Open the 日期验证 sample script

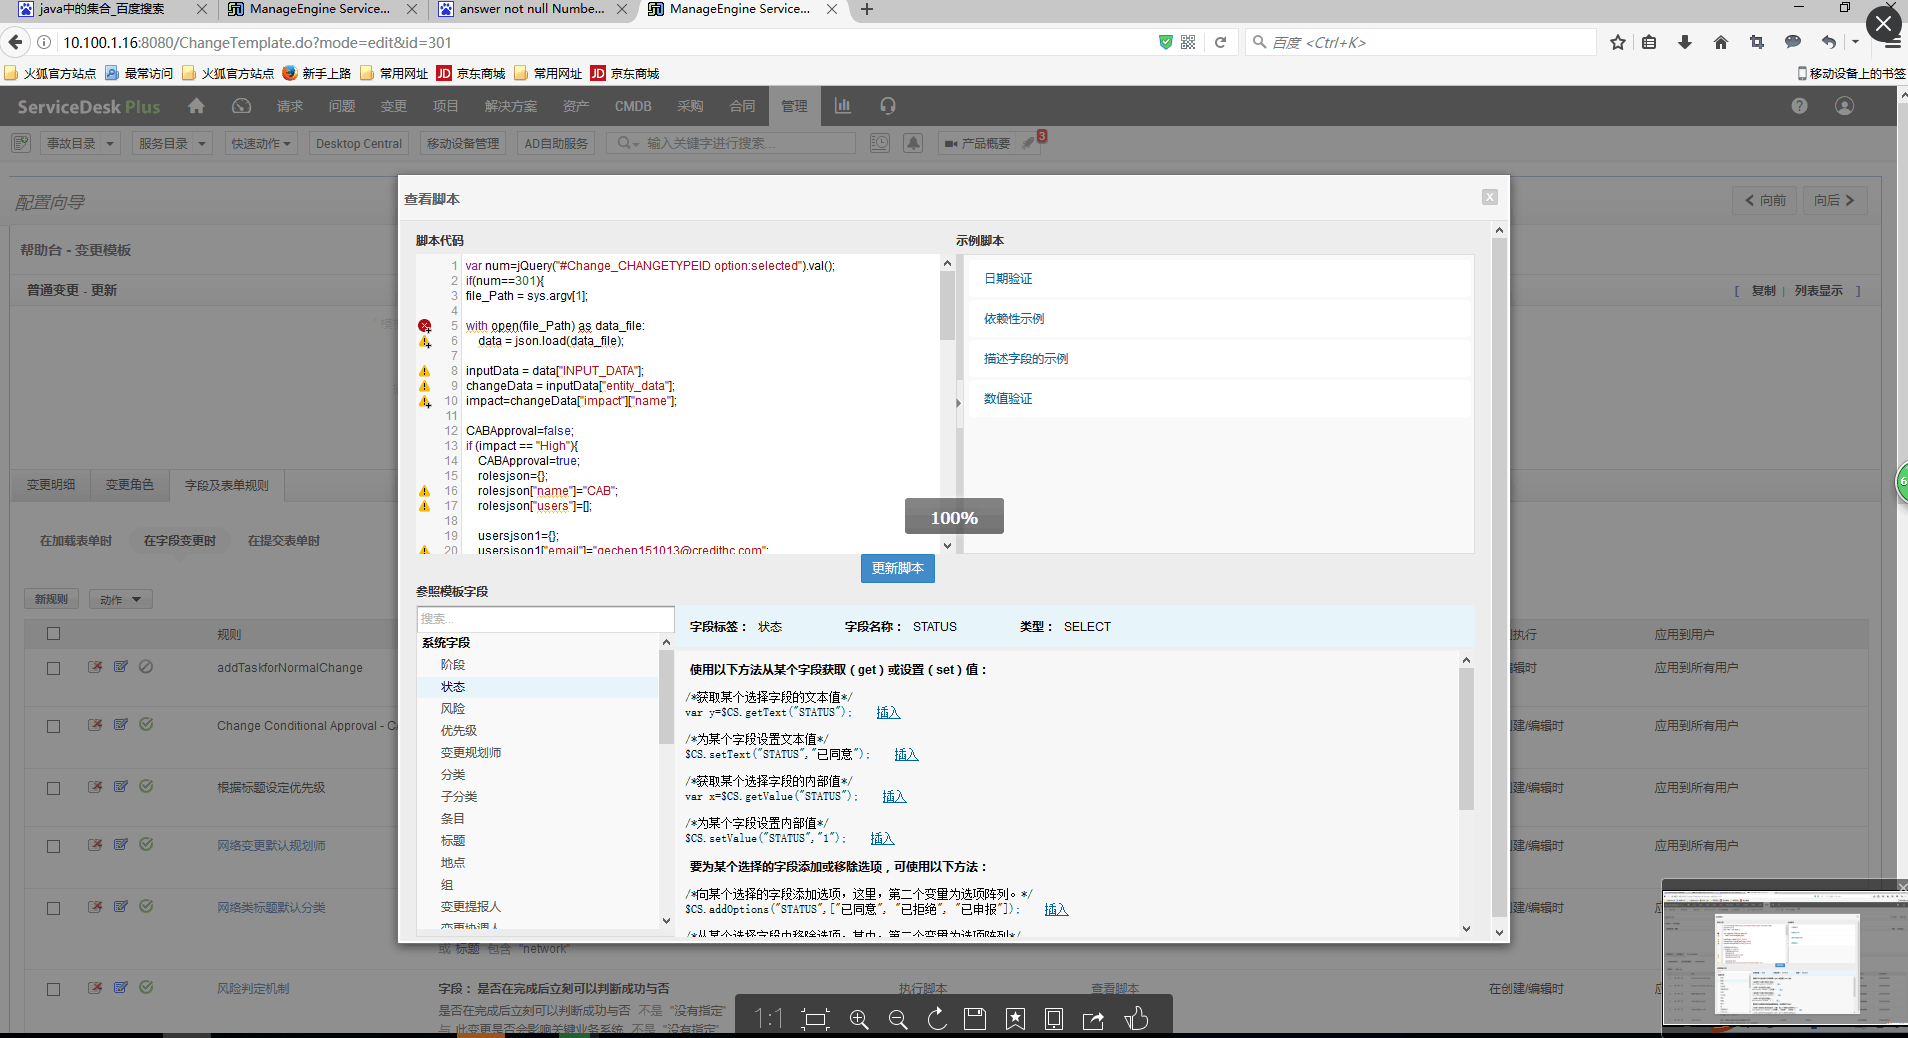tap(1008, 279)
